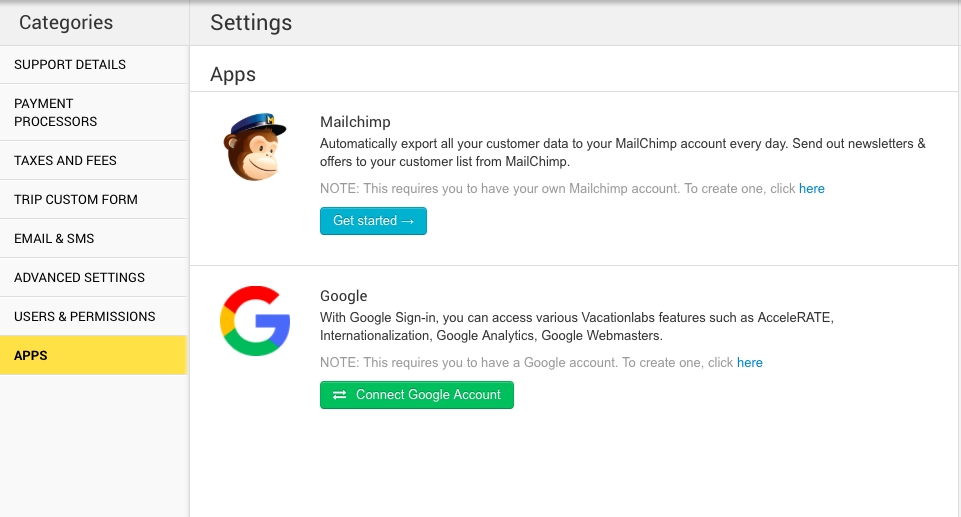Click the Settings page header
This screenshot has height=517, width=961.
(x=251, y=22)
